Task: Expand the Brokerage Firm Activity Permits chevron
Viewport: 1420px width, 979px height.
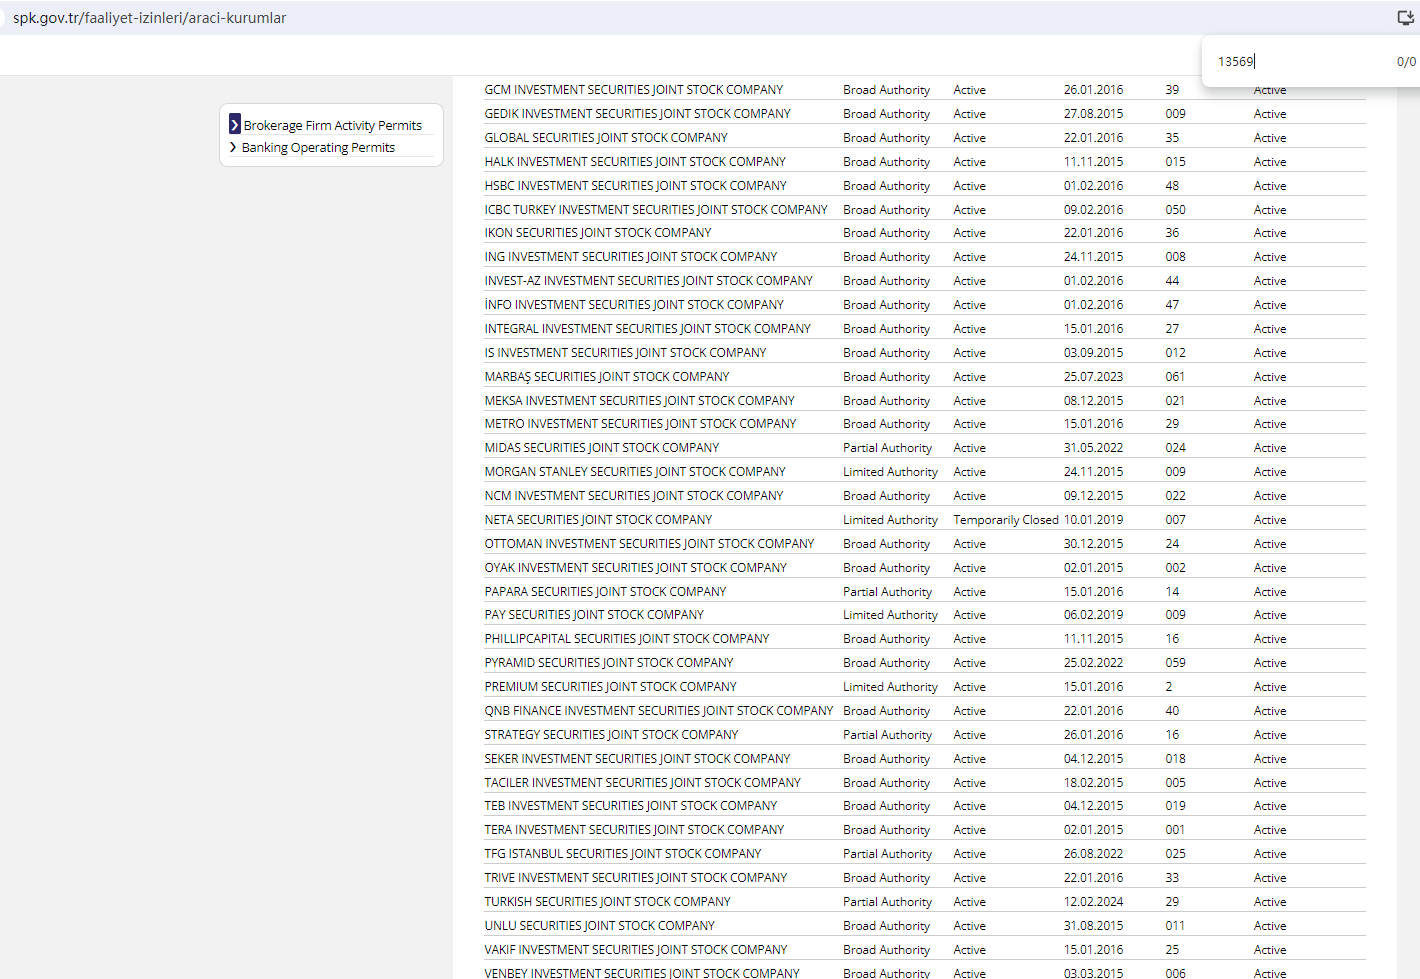Action: click(235, 124)
